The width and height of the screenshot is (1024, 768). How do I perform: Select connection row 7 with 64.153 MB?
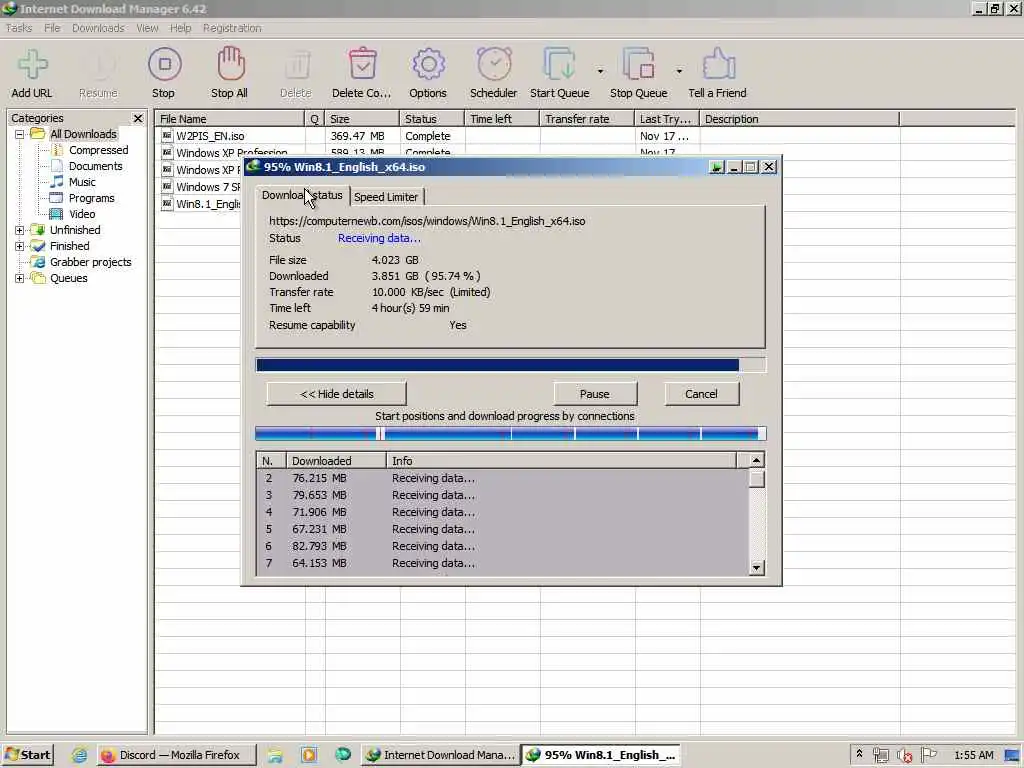(503, 563)
